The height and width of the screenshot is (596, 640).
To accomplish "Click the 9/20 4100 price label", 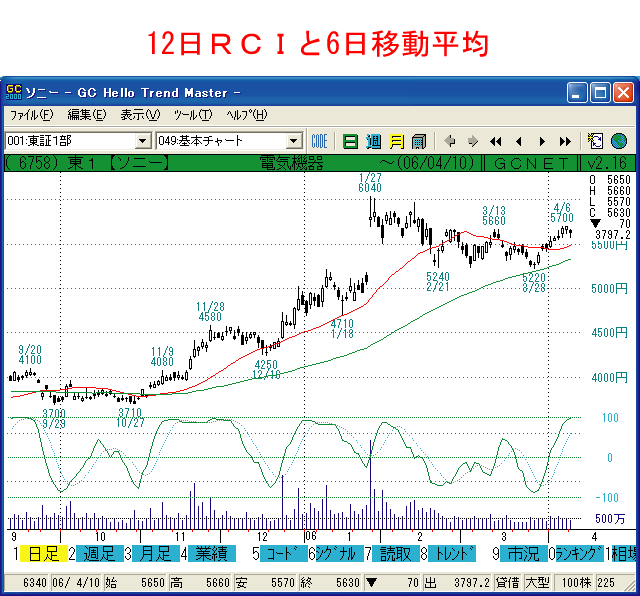I will click(30, 354).
